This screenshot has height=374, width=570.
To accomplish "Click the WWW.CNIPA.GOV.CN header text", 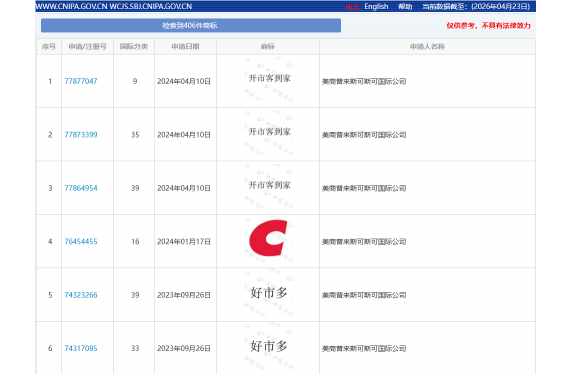I will (72, 7).
